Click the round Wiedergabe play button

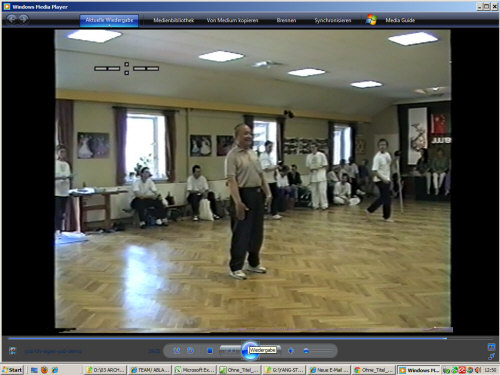coord(250,351)
